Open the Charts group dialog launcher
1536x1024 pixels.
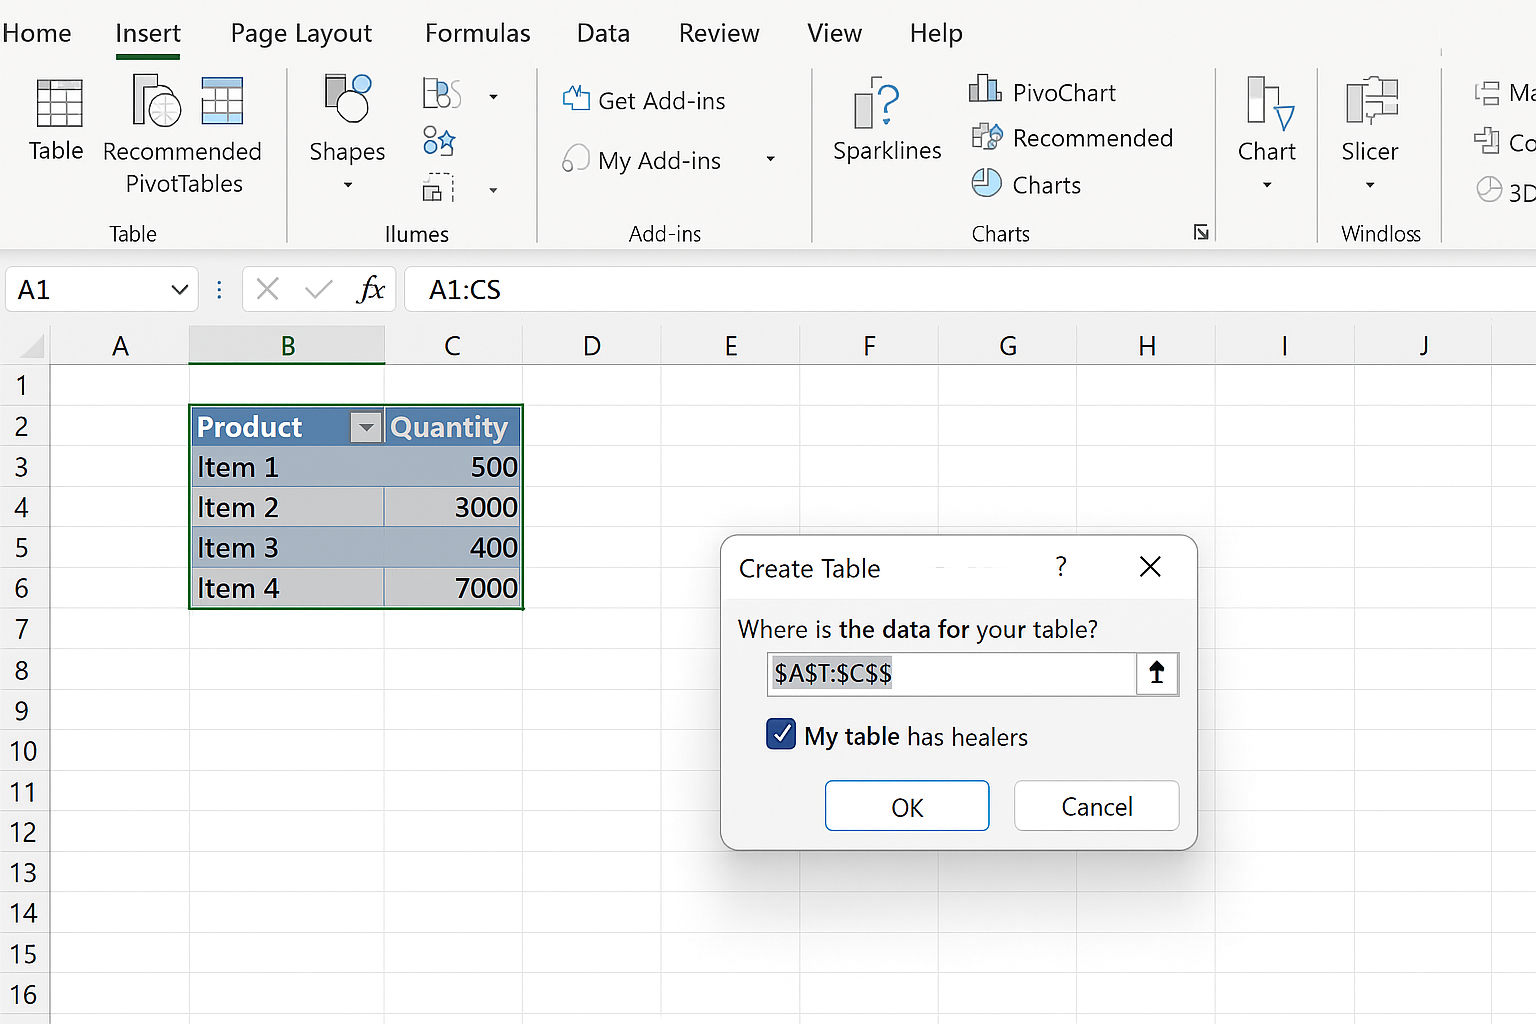[1201, 233]
